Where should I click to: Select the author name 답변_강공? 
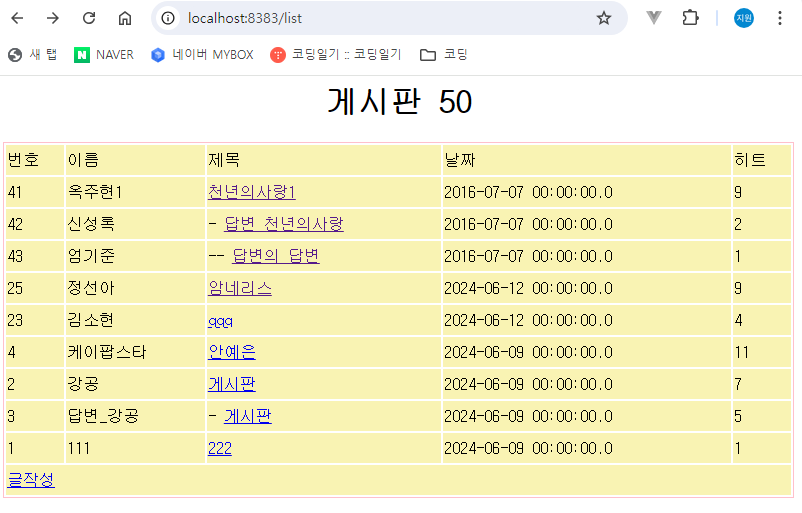click(103, 416)
